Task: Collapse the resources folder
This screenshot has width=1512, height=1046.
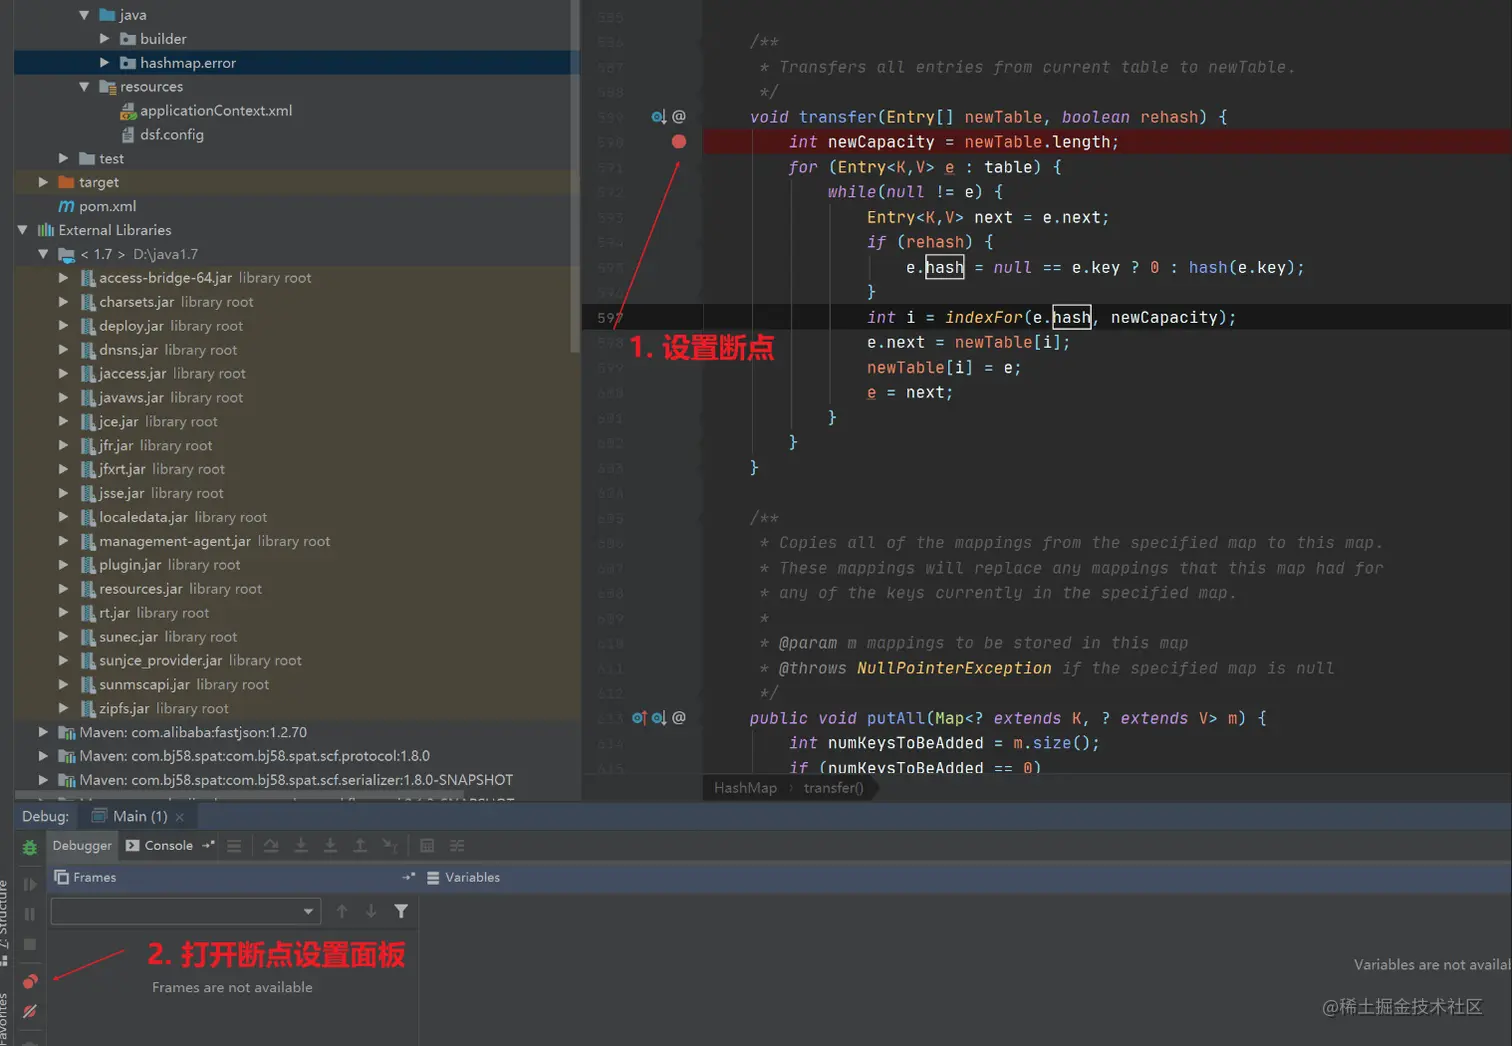Action: [x=84, y=87]
